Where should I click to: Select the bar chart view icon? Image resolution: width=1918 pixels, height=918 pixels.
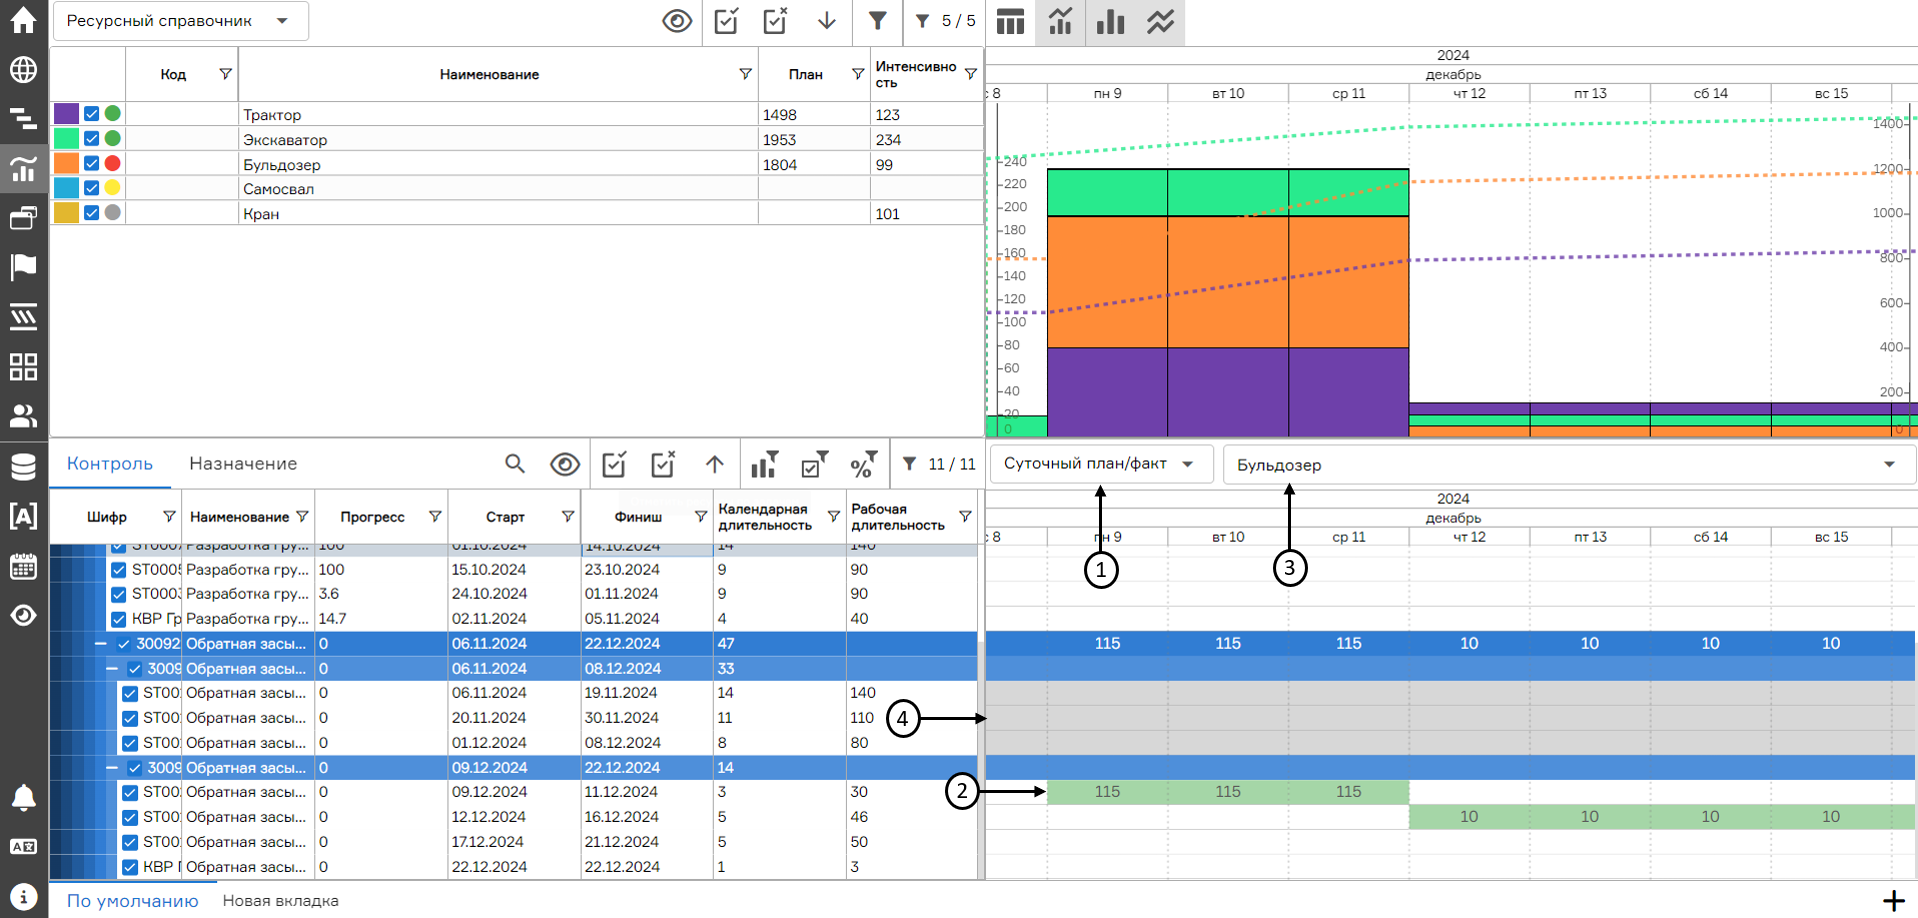1110,21
